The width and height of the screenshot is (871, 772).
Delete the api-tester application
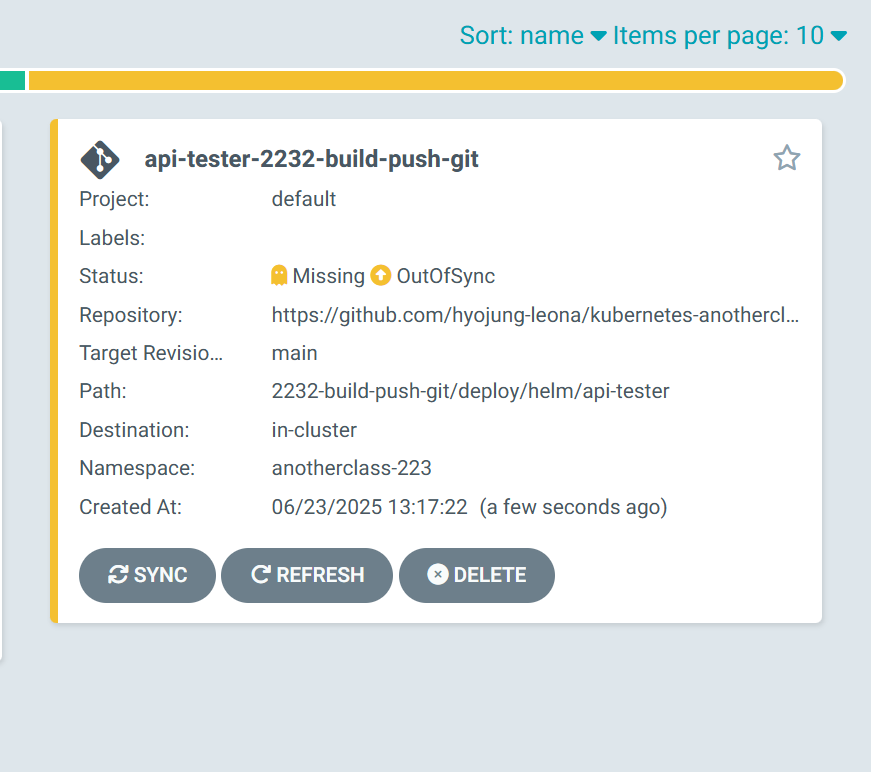click(477, 575)
